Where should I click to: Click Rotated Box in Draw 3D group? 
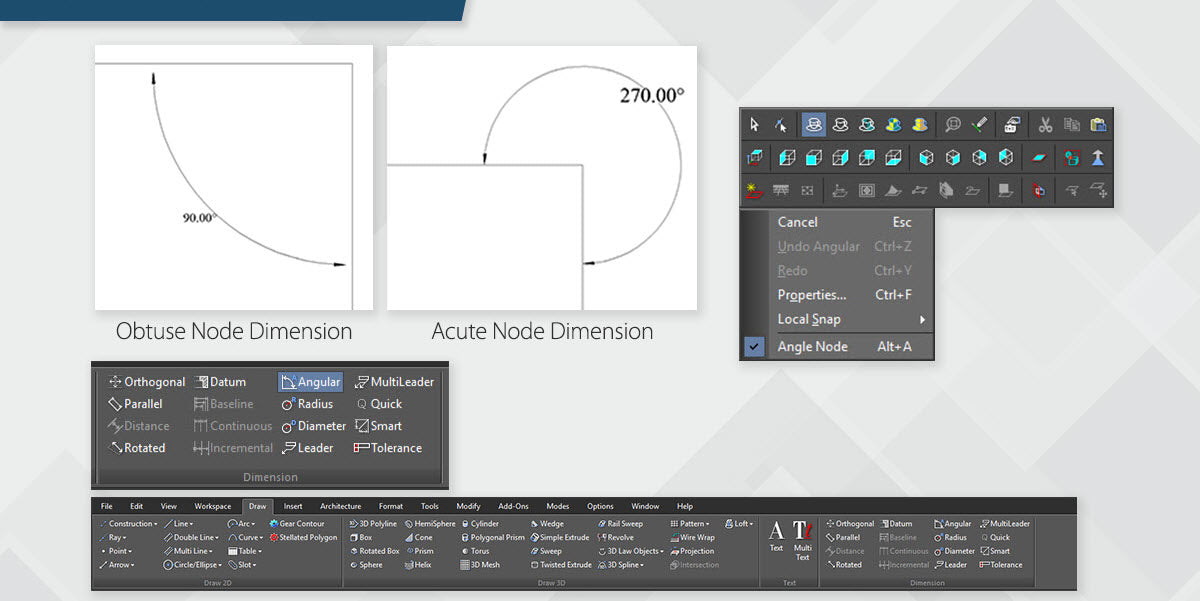(374, 551)
